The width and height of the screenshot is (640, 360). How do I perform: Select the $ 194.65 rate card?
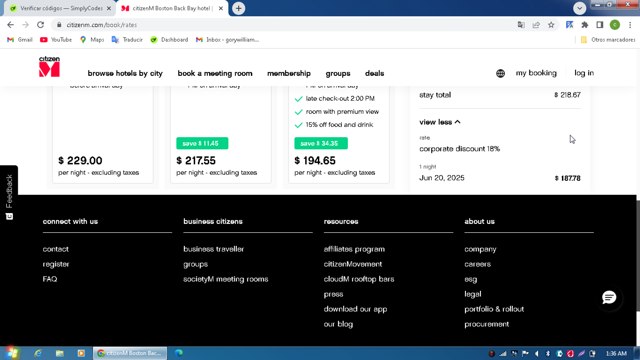[x=339, y=135]
